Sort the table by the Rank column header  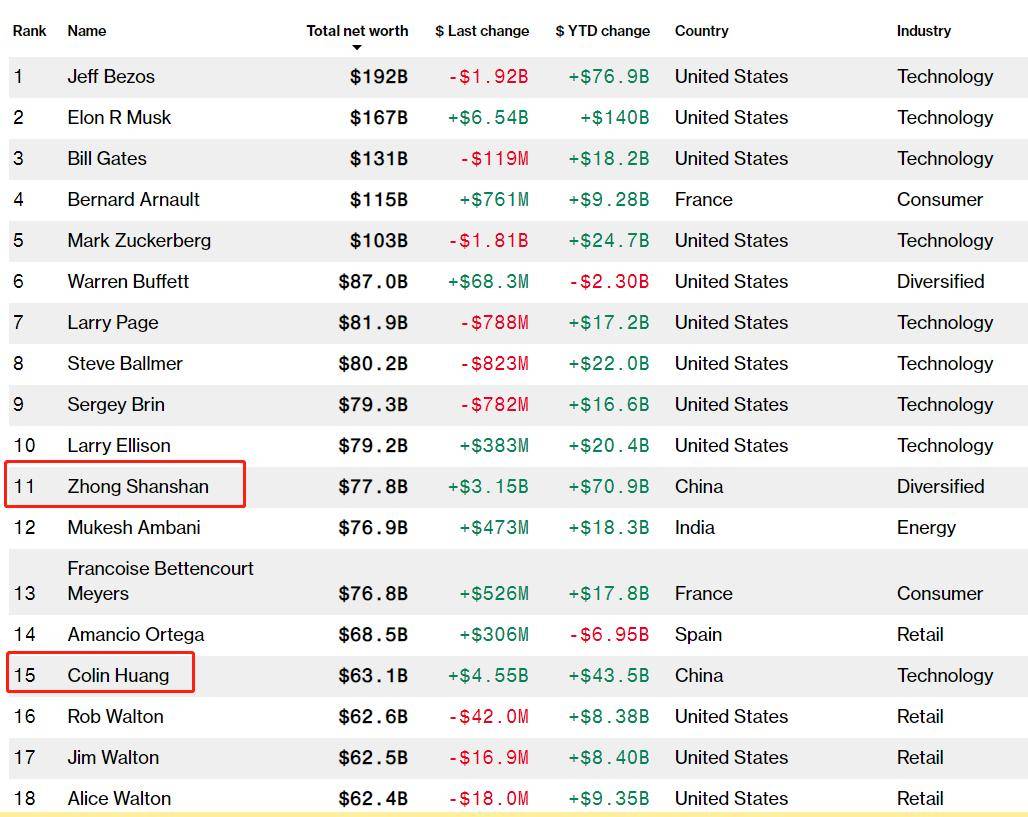tap(30, 31)
